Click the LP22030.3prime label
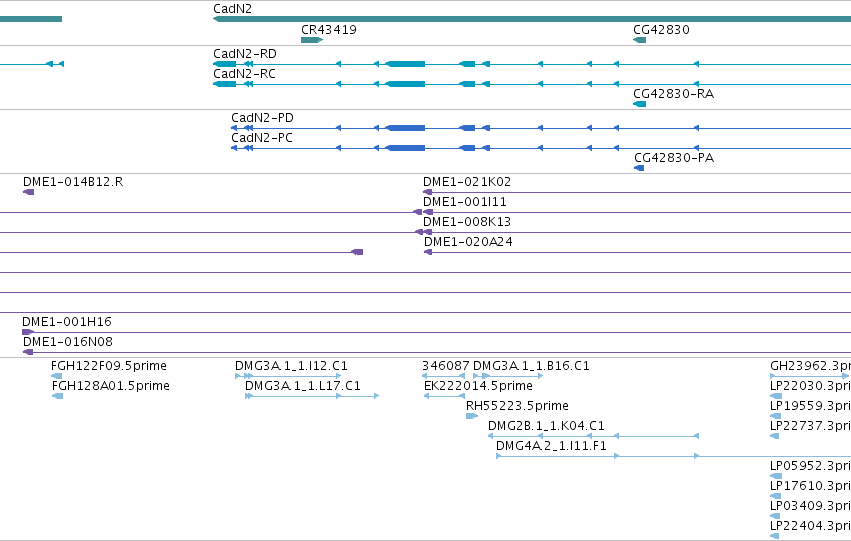Image resolution: width=851 pixels, height=541 pixels. pos(810,386)
